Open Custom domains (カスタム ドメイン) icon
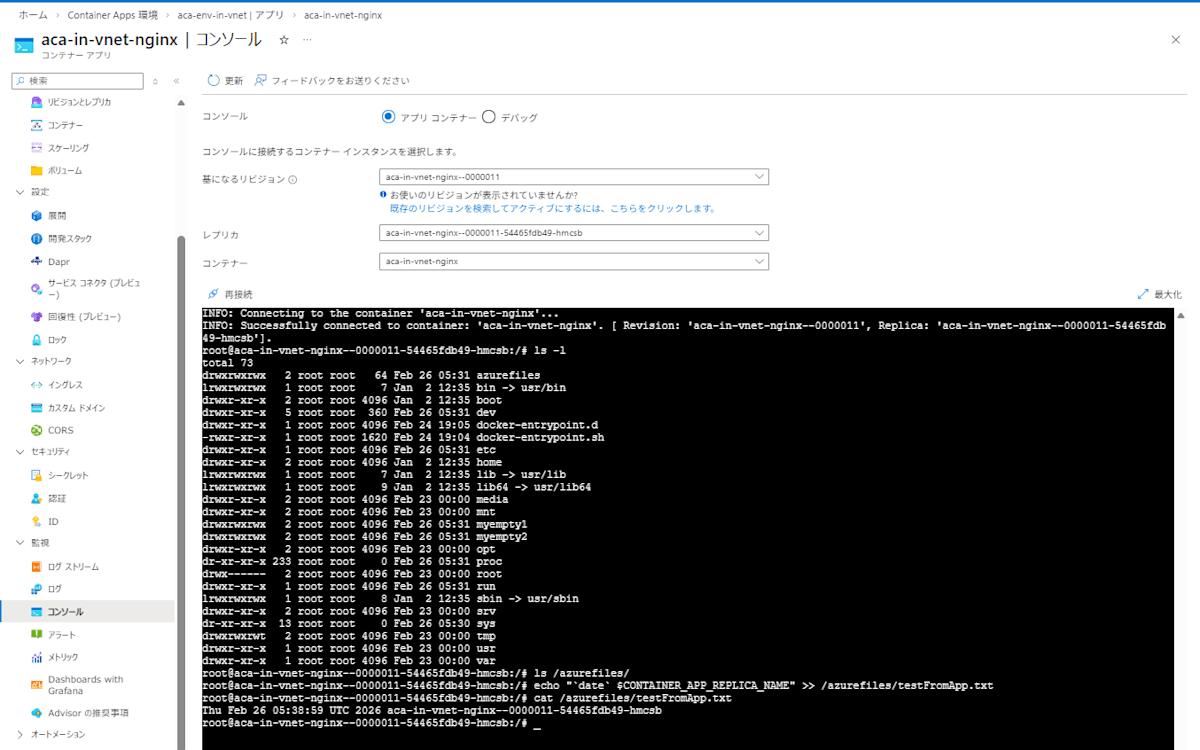Screen dimensions: 1200x750 coord(37,408)
